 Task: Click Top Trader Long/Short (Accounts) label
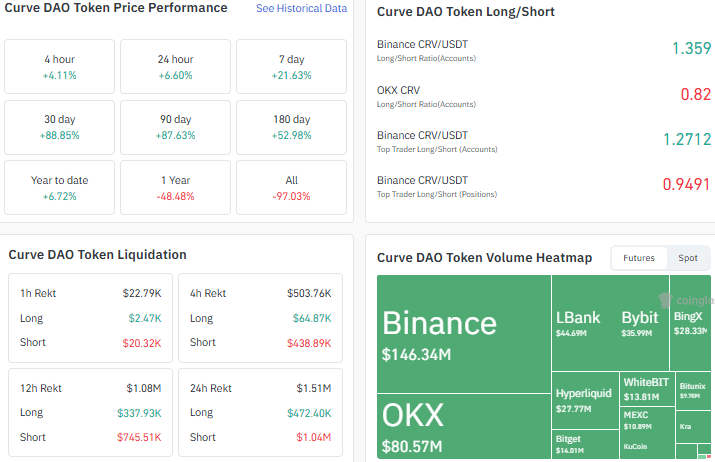(x=437, y=149)
